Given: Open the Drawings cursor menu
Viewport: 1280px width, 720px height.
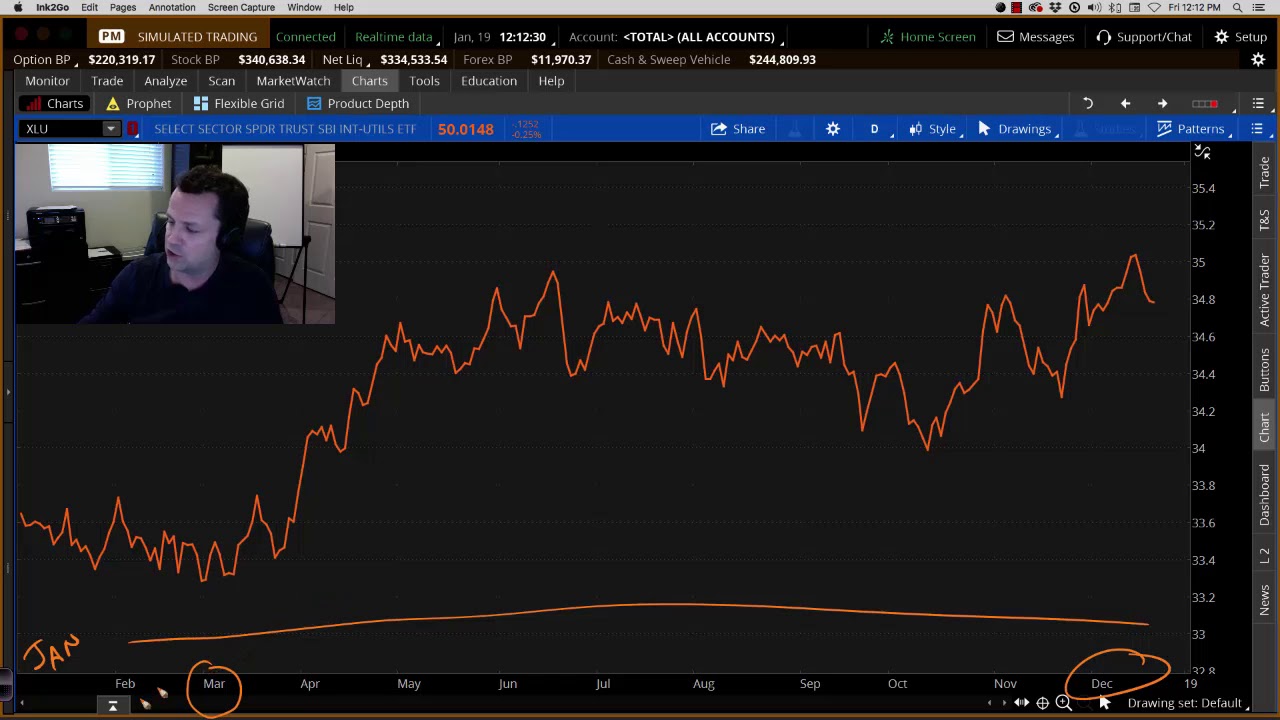Looking at the screenshot, I should 1015,129.
